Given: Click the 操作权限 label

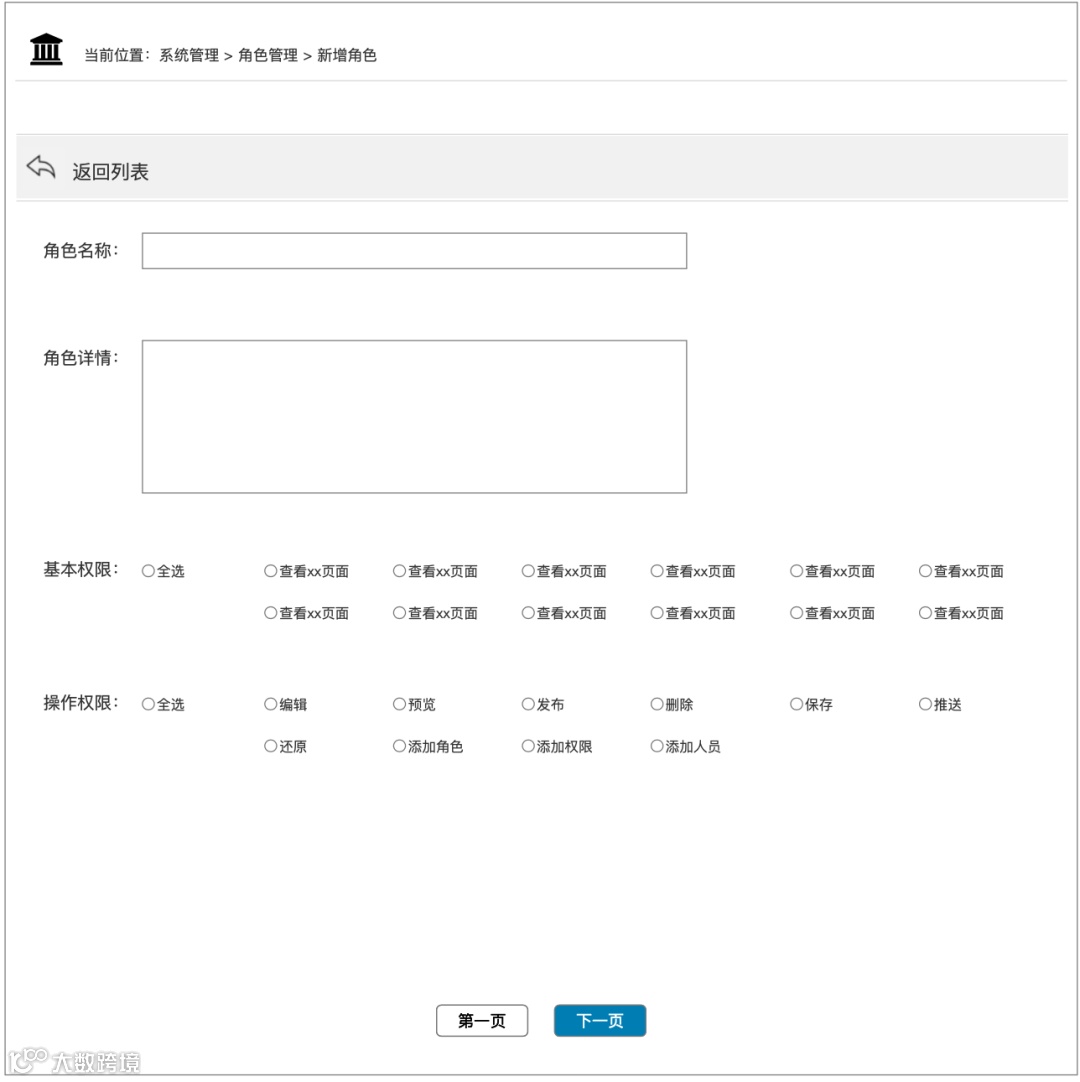Looking at the screenshot, I should pos(81,702).
